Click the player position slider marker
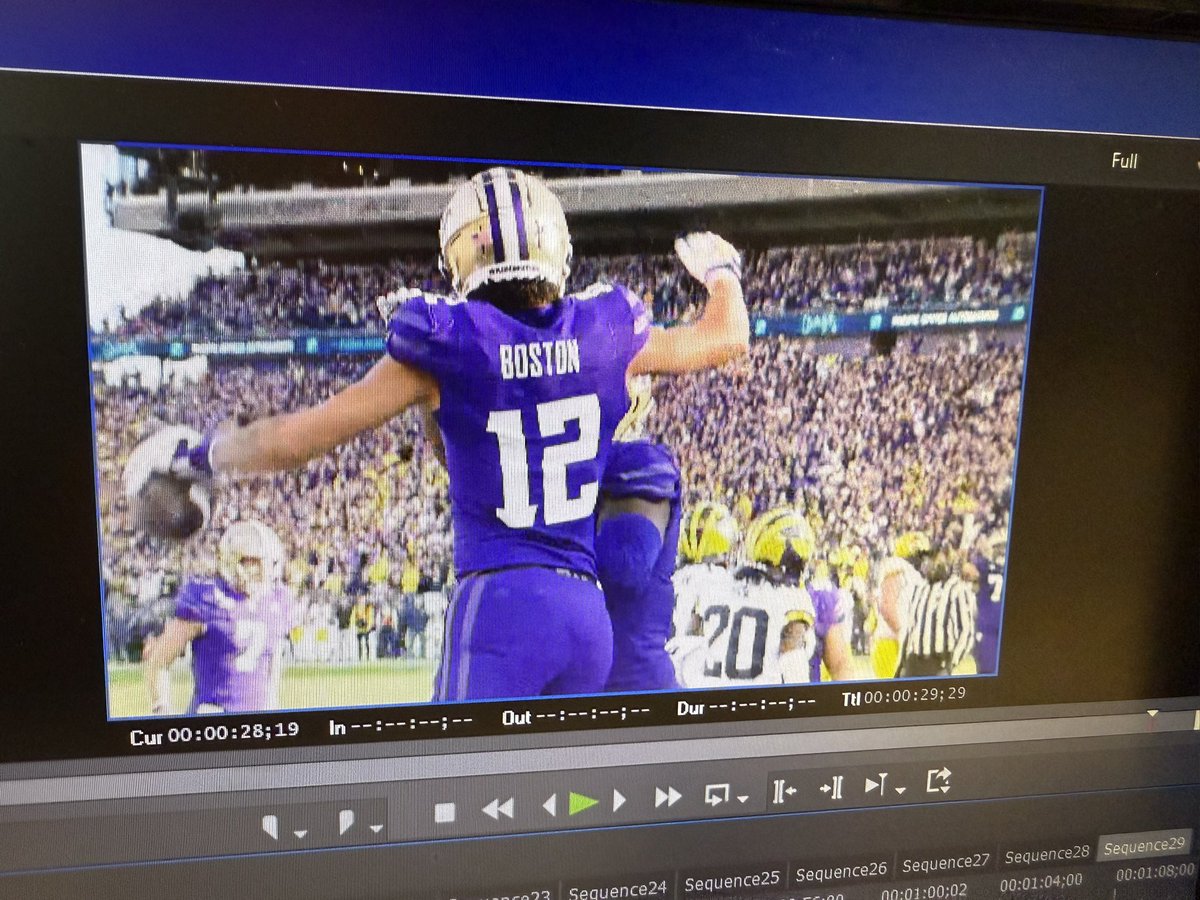Viewport: 1200px width, 900px height. tap(1152, 713)
